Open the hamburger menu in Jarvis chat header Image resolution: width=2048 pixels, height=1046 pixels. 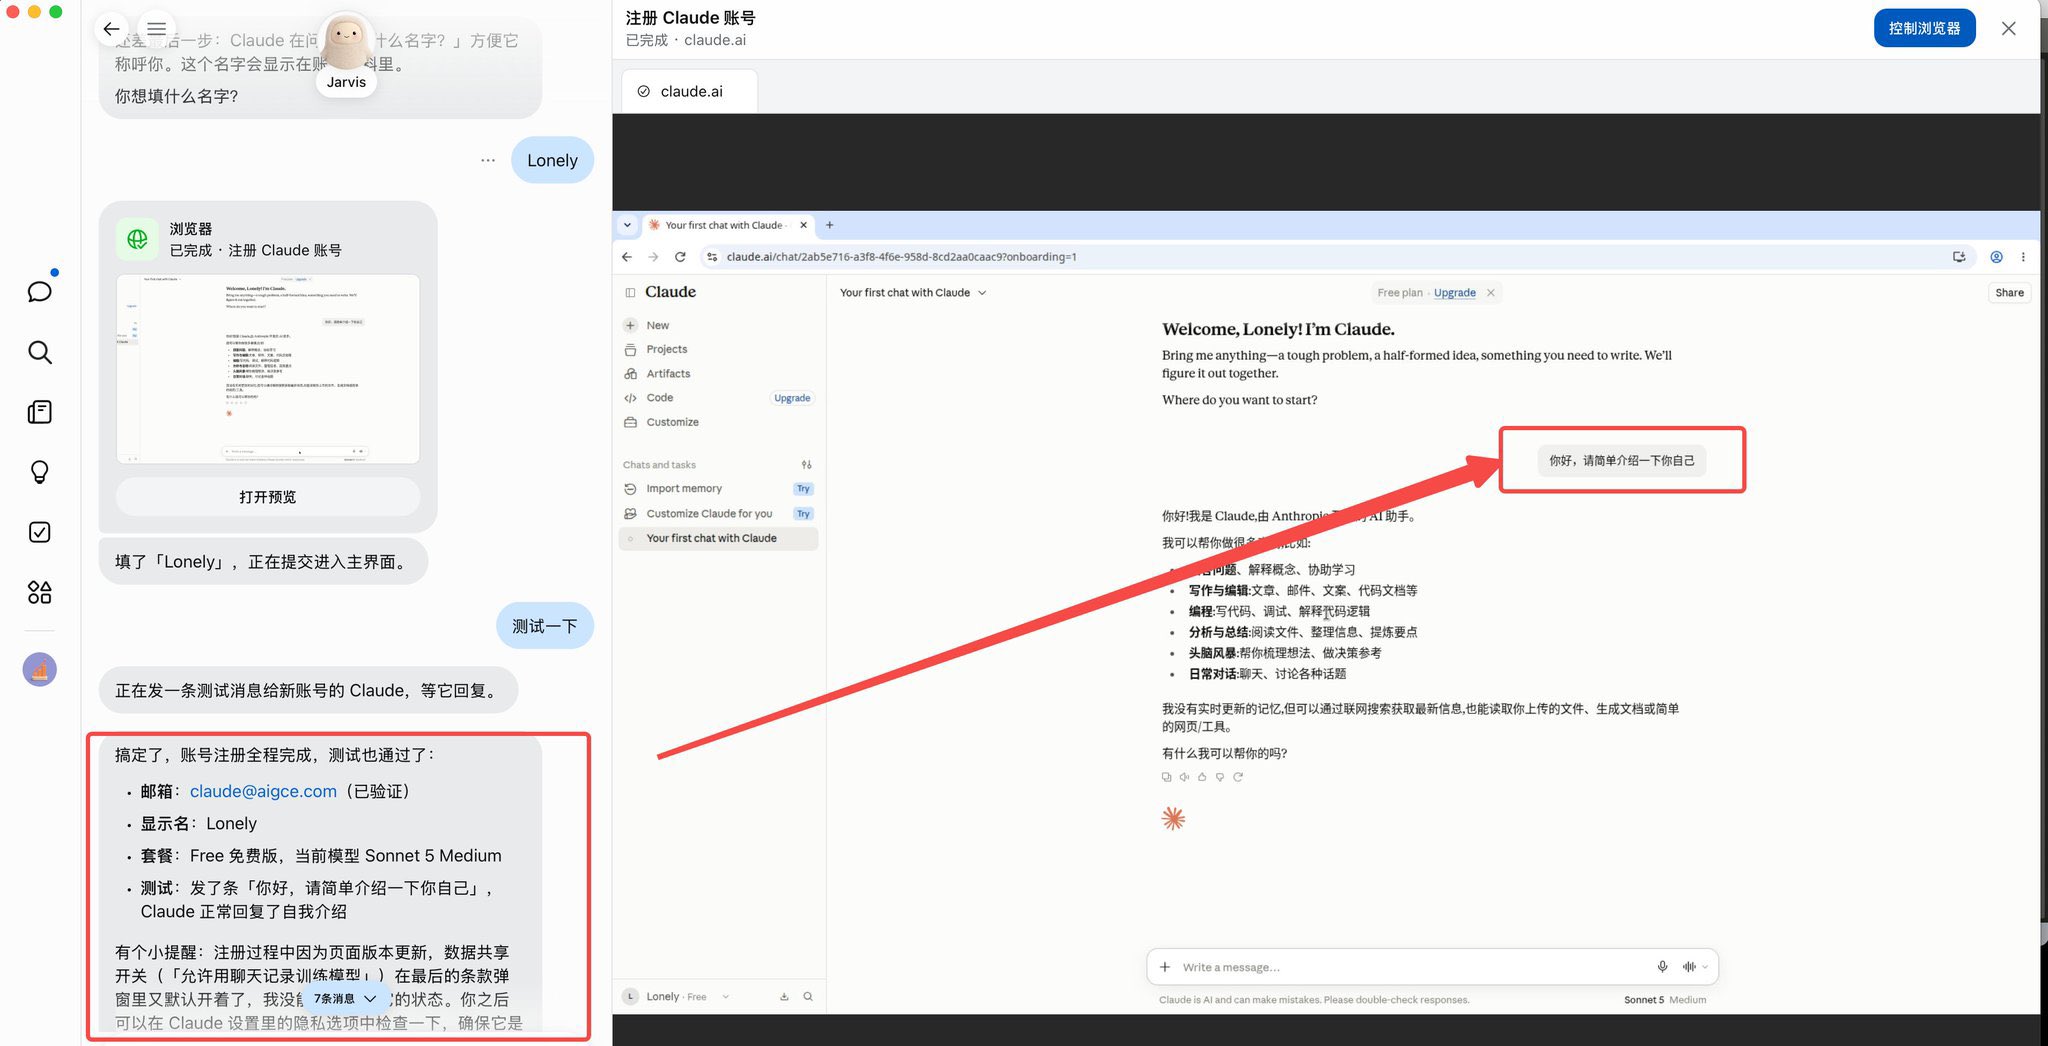click(157, 29)
